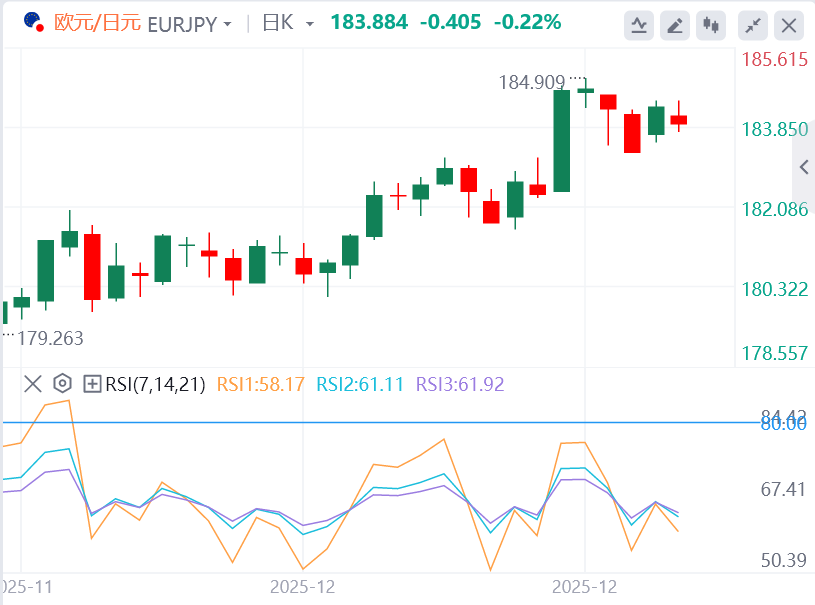Expand the right side panel arrow
This screenshot has height=605, width=815.
point(803,167)
